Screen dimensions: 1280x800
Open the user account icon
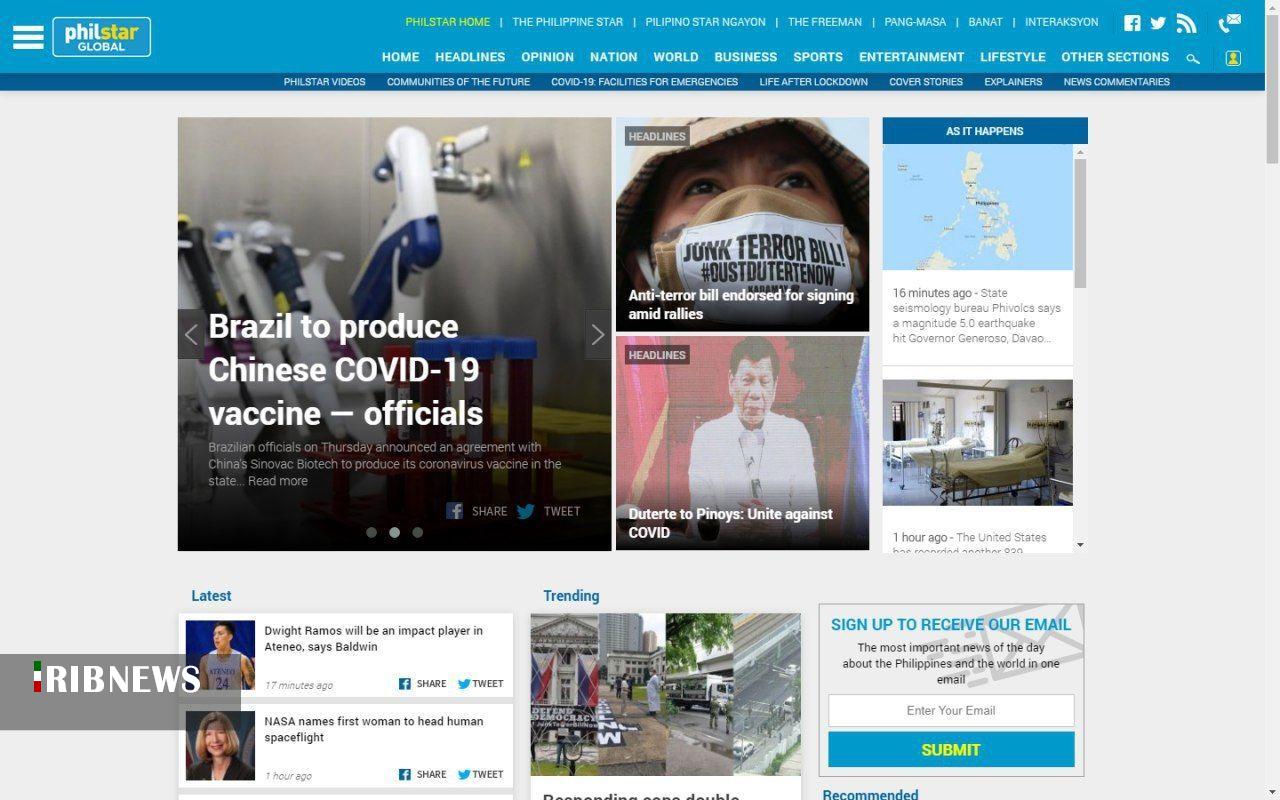click(x=1233, y=58)
